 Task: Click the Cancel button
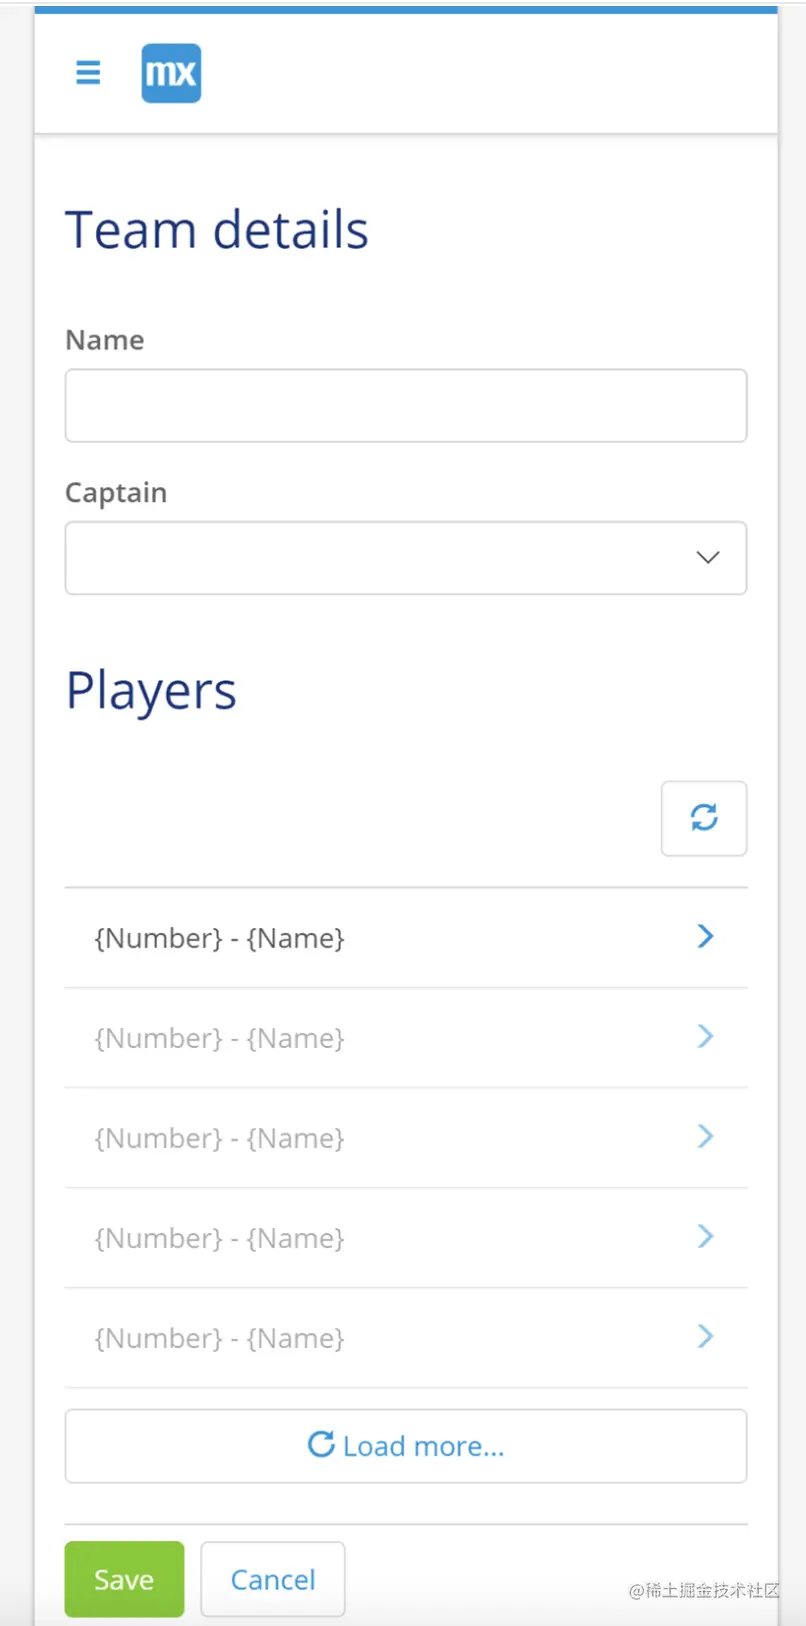(272, 1579)
